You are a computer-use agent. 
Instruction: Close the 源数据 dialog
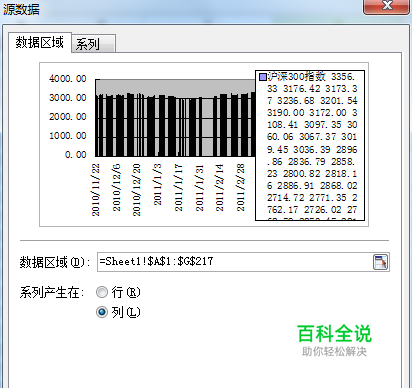pos(386,6)
